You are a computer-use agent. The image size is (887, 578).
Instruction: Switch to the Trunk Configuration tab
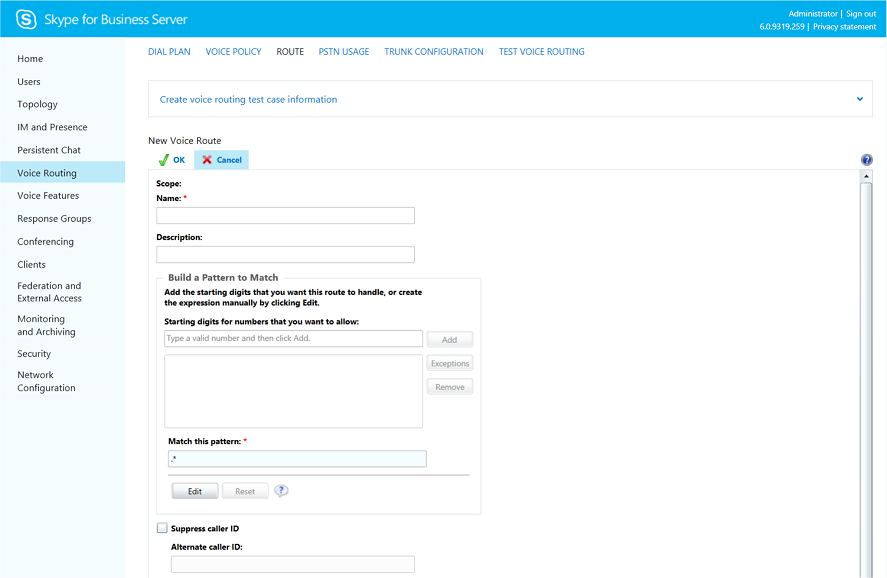pyautogui.click(x=433, y=52)
